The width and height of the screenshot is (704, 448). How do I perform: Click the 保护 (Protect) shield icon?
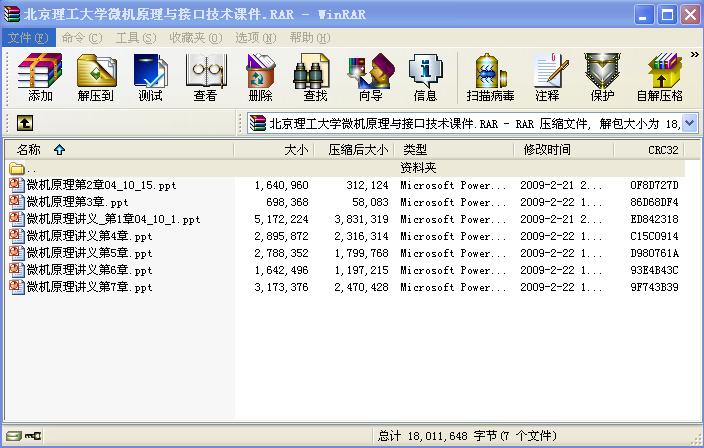(602, 77)
